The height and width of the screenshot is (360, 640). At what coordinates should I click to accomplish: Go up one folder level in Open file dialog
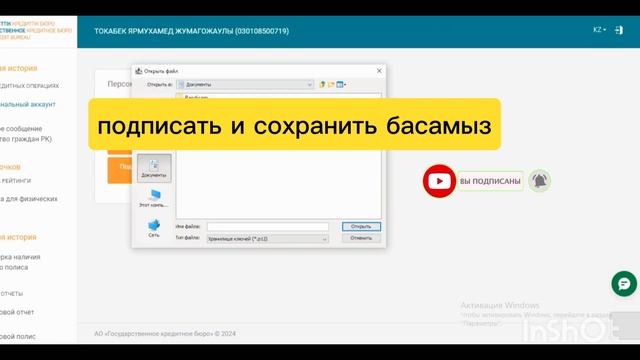(322, 84)
